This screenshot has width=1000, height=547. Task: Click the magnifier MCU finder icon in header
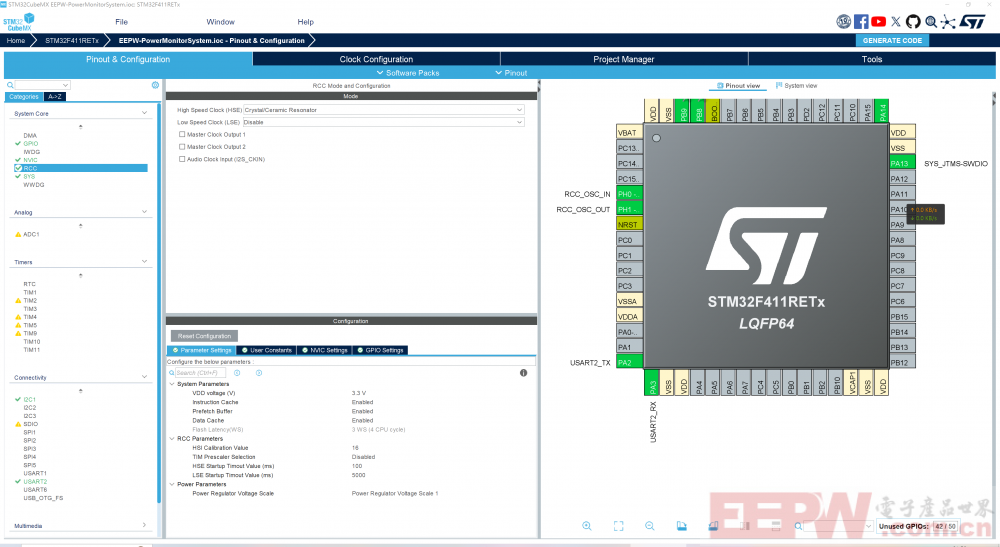pyautogui.click(x=931, y=22)
